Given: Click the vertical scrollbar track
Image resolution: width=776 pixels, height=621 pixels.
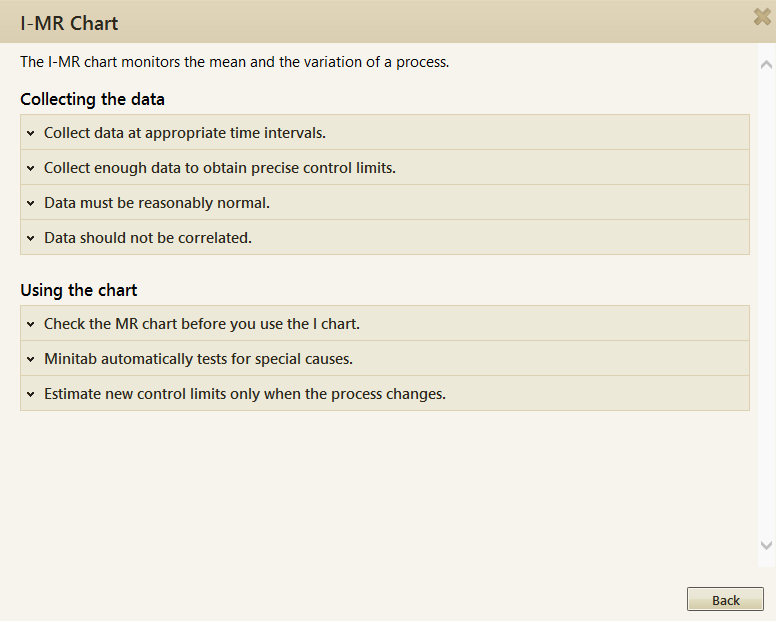Looking at the screenshot, I should coord(767,300).
